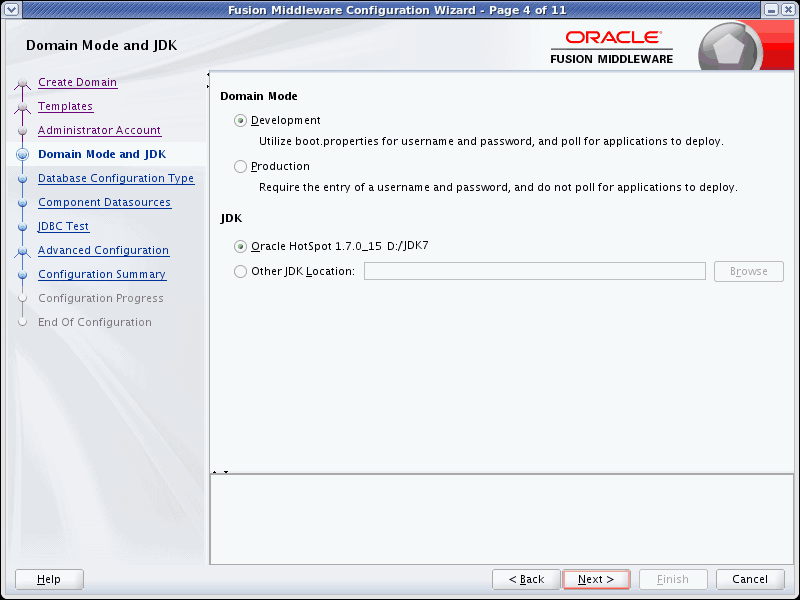Open the Advanced Configuration step

[x=104, y=250]
